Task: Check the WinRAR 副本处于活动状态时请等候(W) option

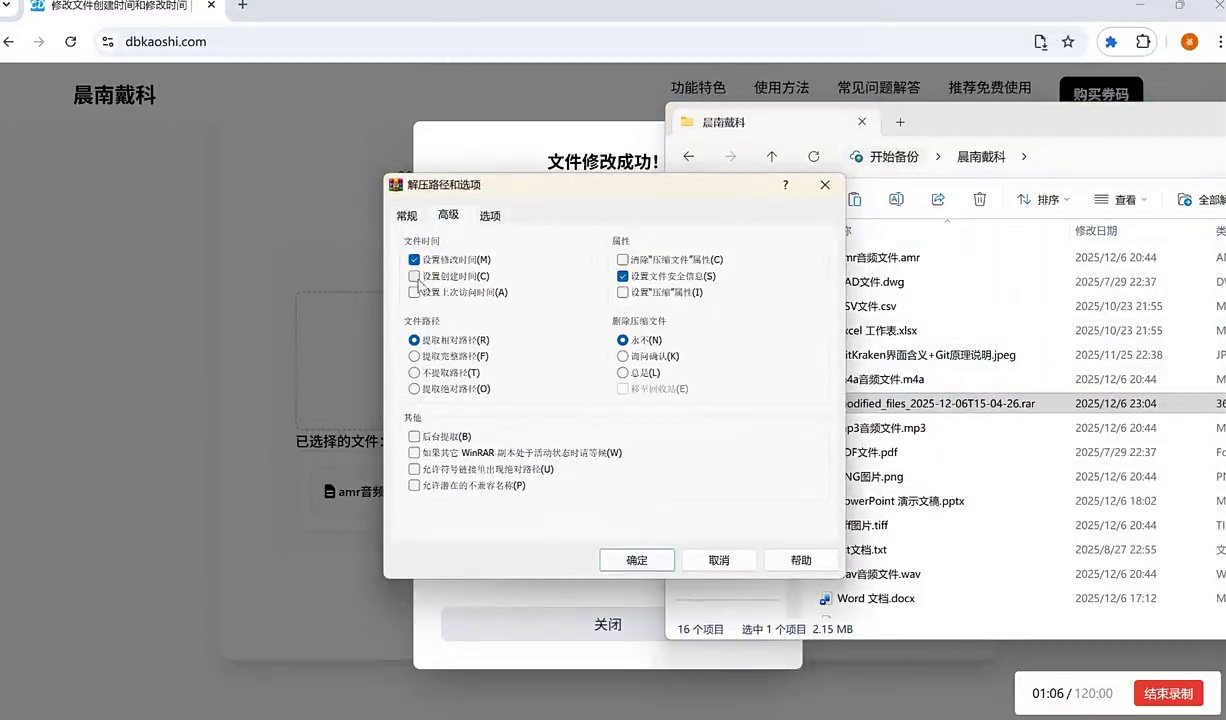Action: [x=414, y=453]
